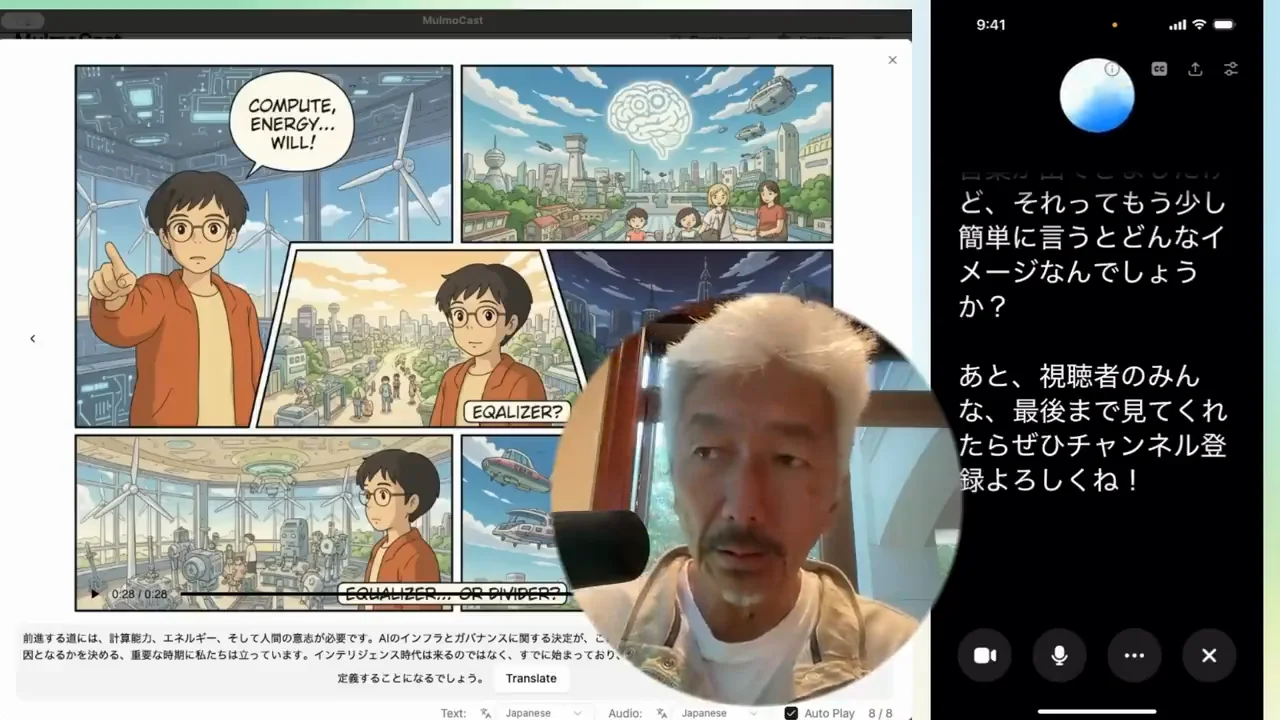Click the Text translate language icon

pos(486,713)
